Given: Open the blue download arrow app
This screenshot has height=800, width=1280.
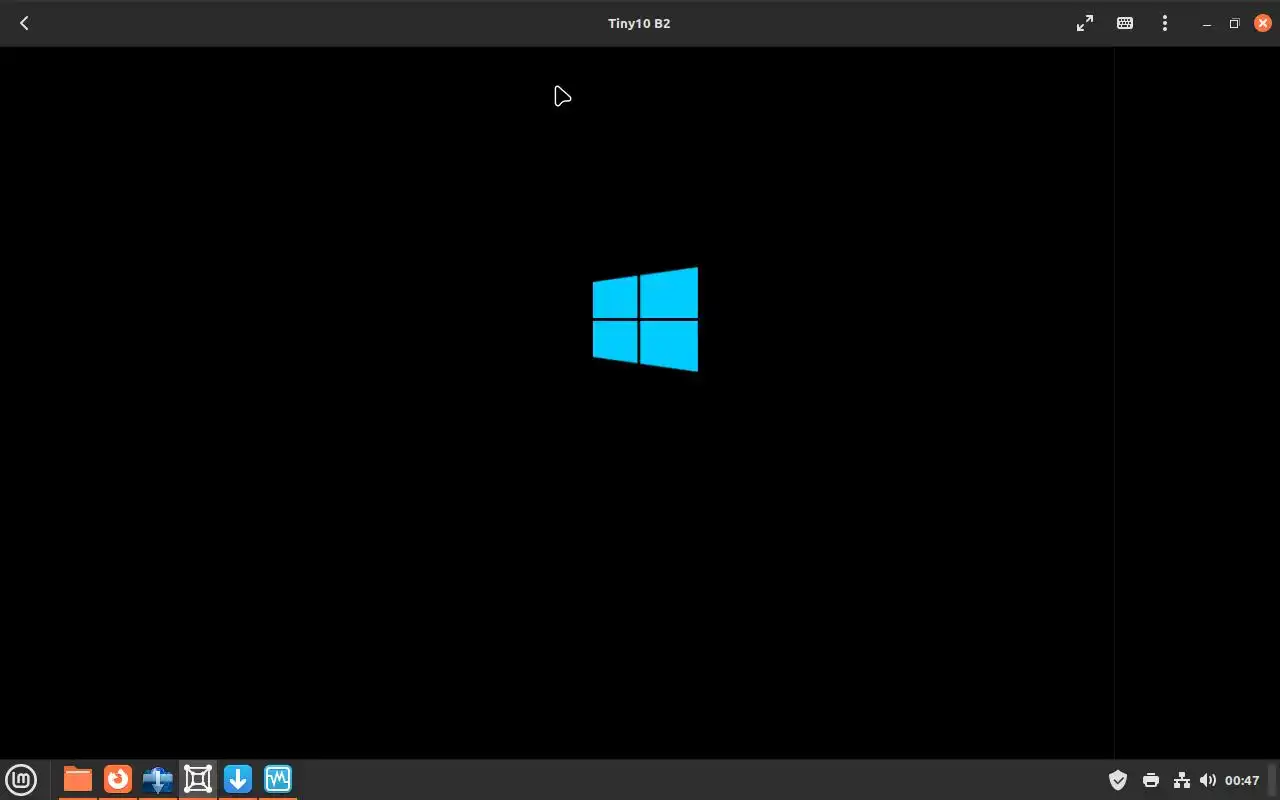Looking at the screenshot, I should (238, 779).
